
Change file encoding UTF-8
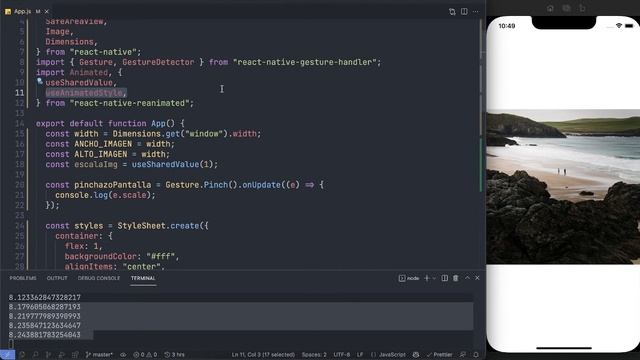click(x=342, y=355)
